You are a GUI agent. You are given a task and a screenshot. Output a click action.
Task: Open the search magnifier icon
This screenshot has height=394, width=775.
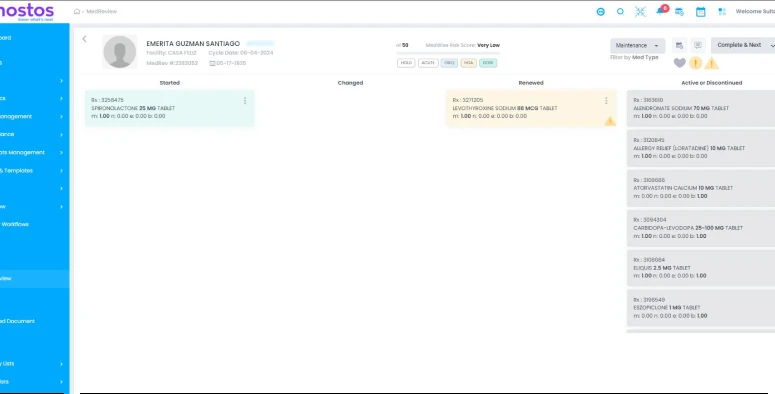tap(620, 12)
